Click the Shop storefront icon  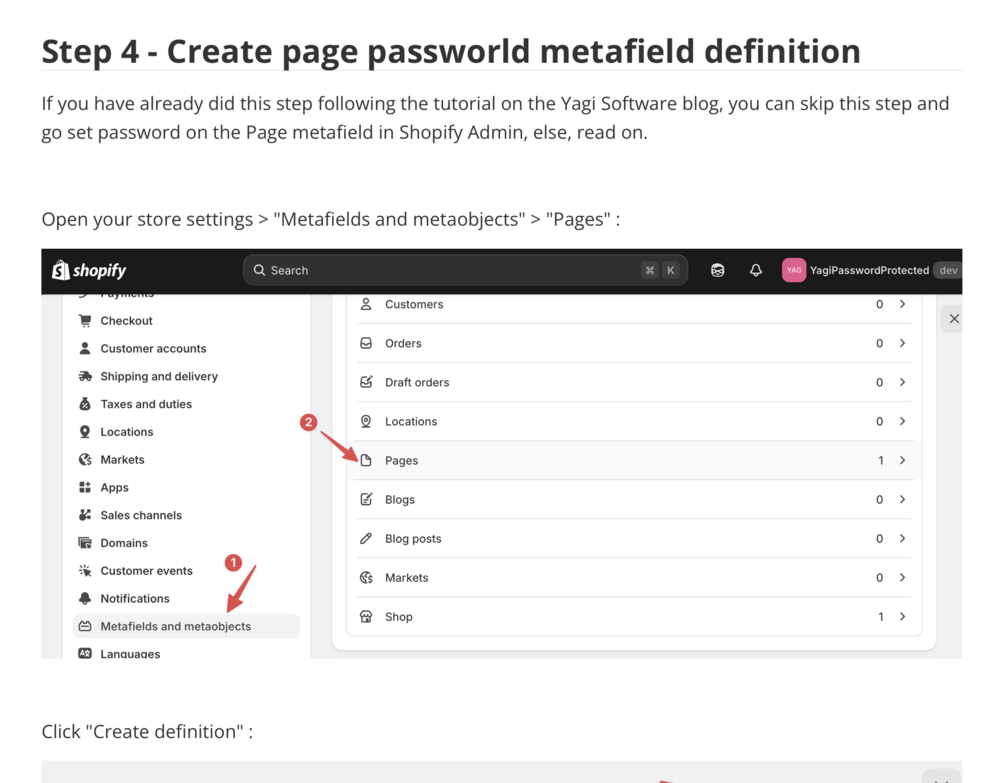click(x=366, y=617)
